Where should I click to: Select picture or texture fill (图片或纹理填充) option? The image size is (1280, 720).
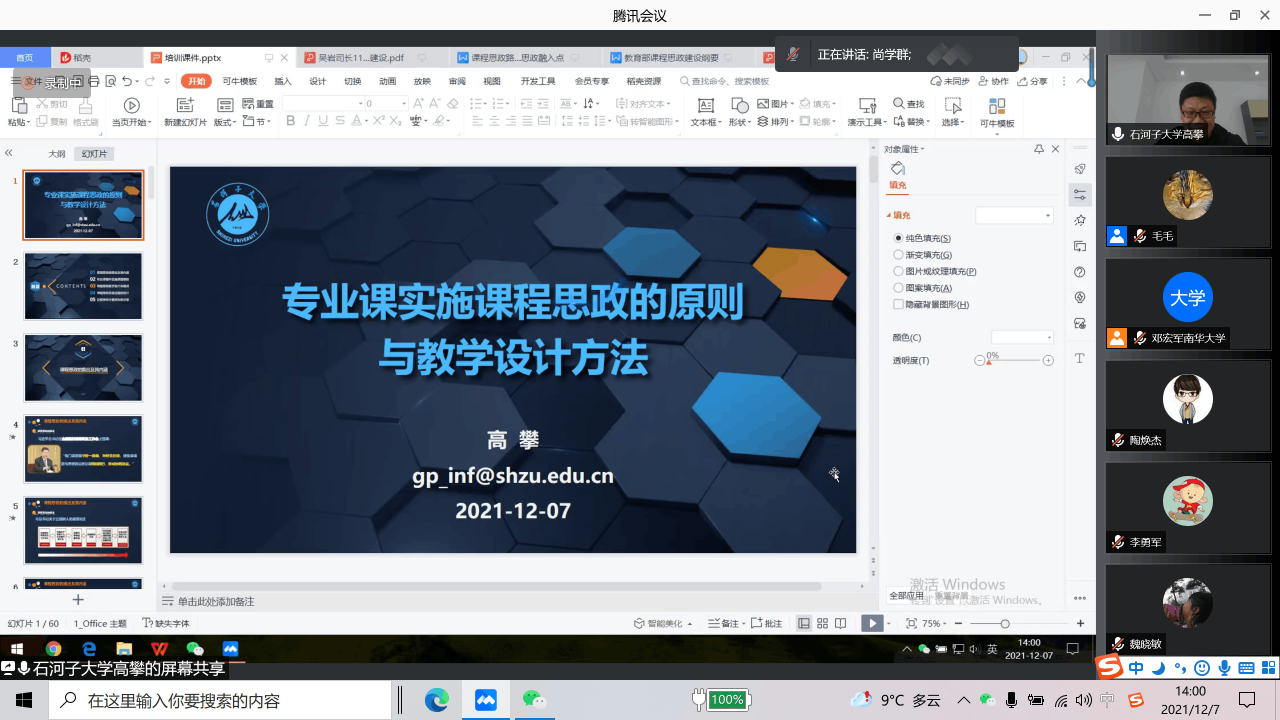(898, 271)
